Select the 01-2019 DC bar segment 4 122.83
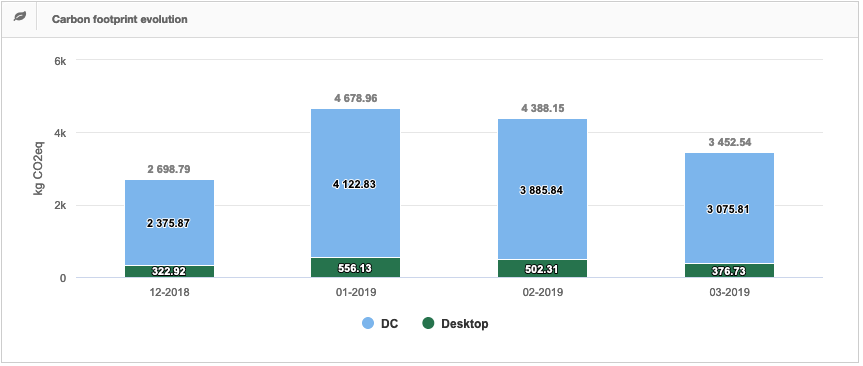863x366 pixels. [x=356, y=183]
